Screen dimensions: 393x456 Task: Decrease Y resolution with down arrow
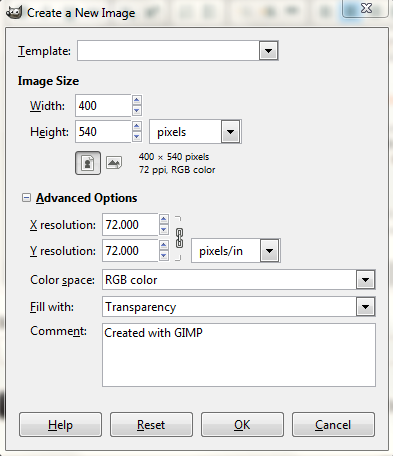163,255
